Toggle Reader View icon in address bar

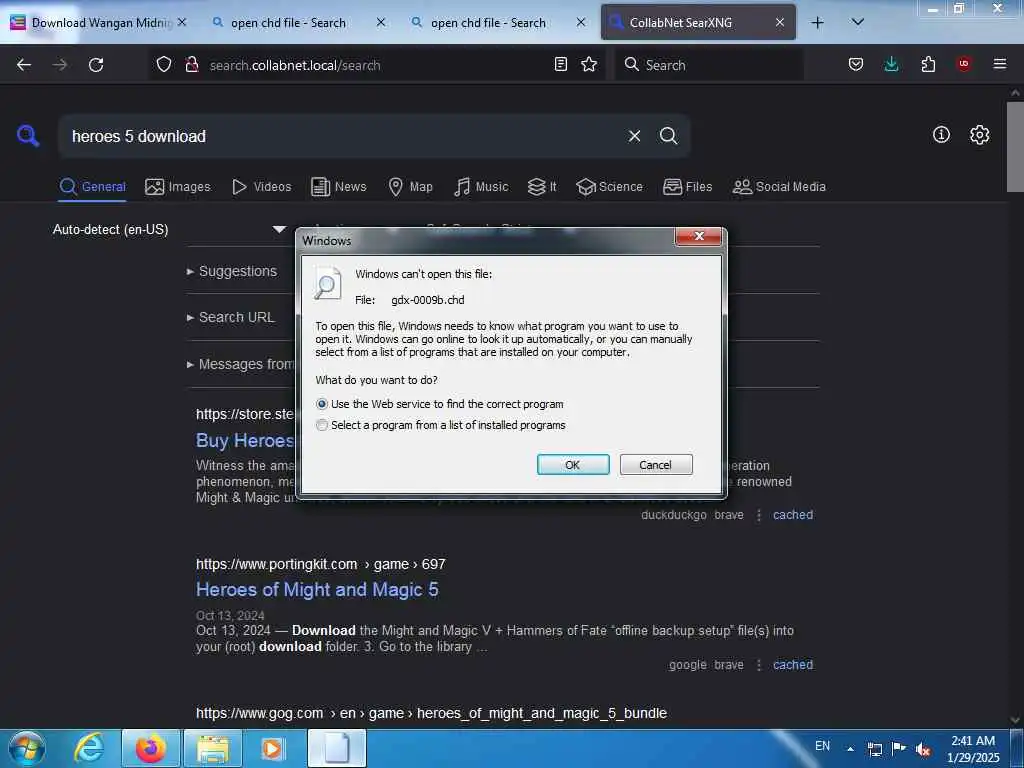[x=560, y=64]
